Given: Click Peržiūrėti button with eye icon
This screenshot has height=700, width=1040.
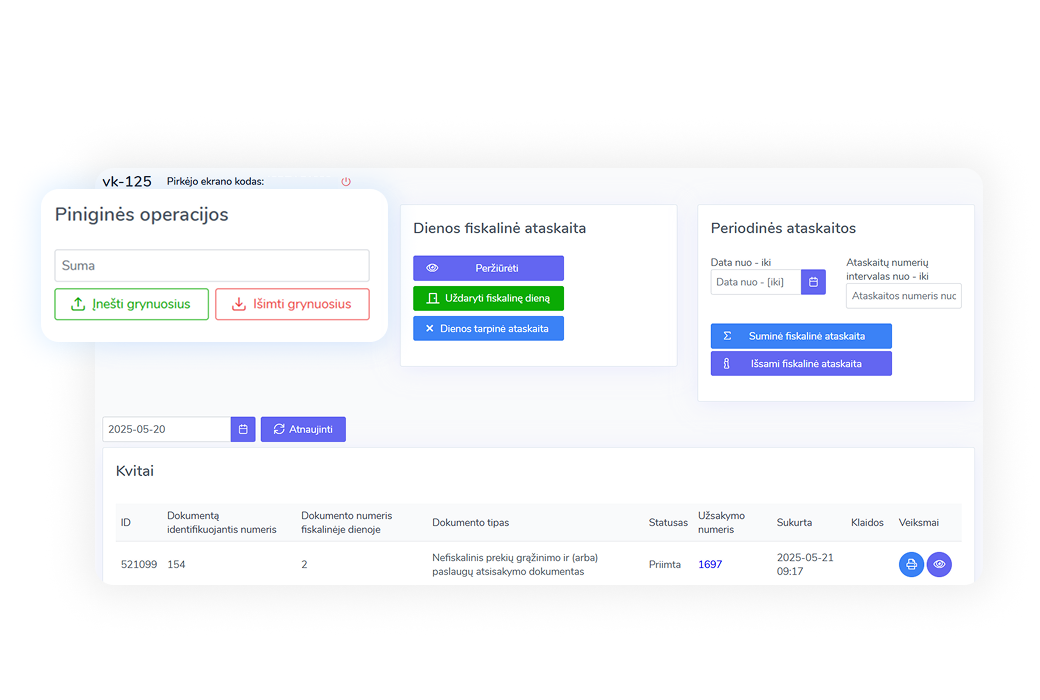Looking at the screenshot, I should click(488, 268).
